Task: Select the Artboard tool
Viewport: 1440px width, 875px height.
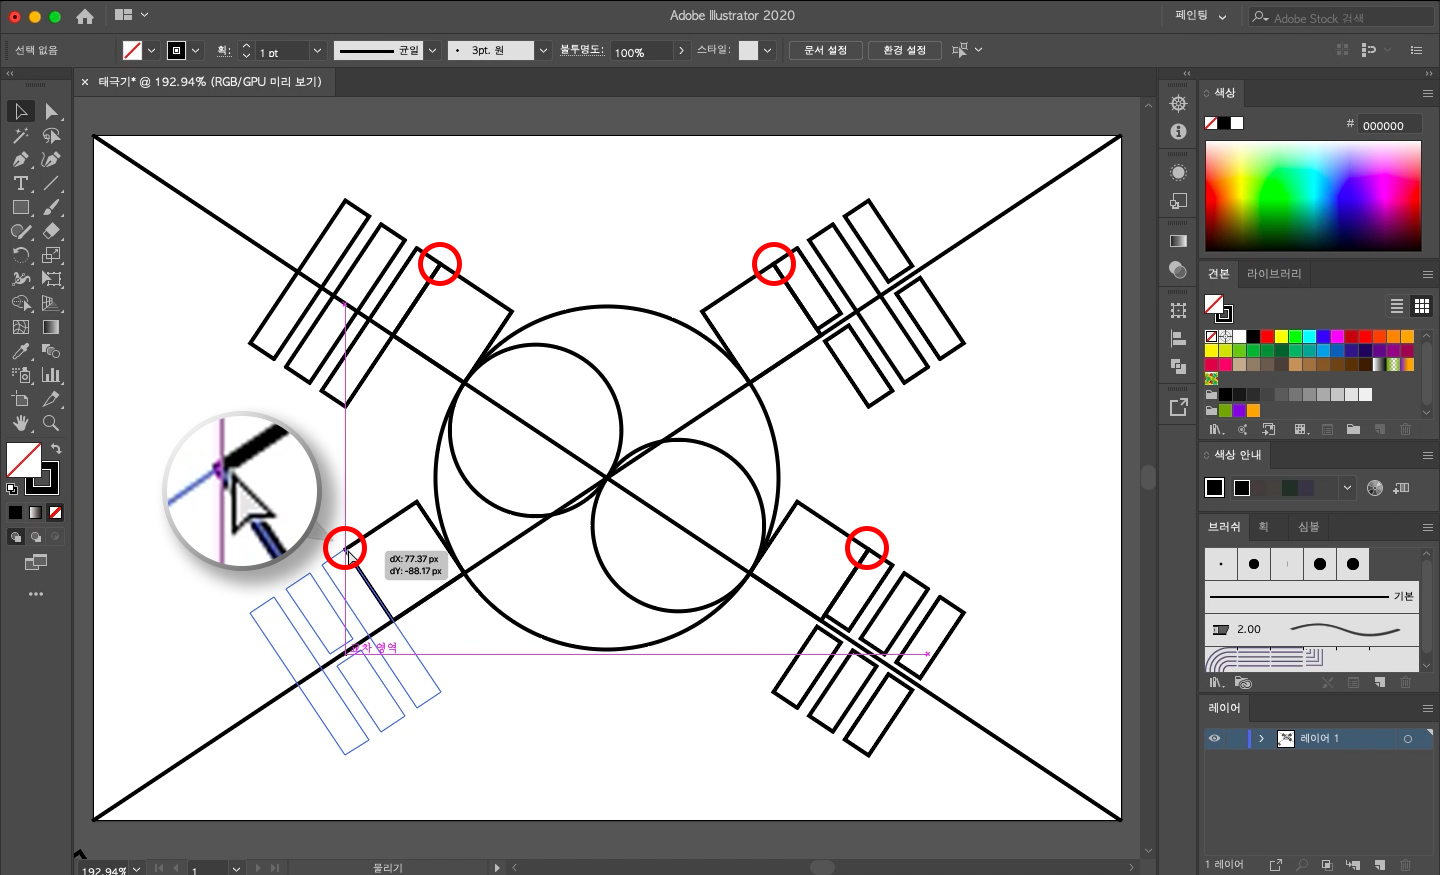Action: (20, 399)
